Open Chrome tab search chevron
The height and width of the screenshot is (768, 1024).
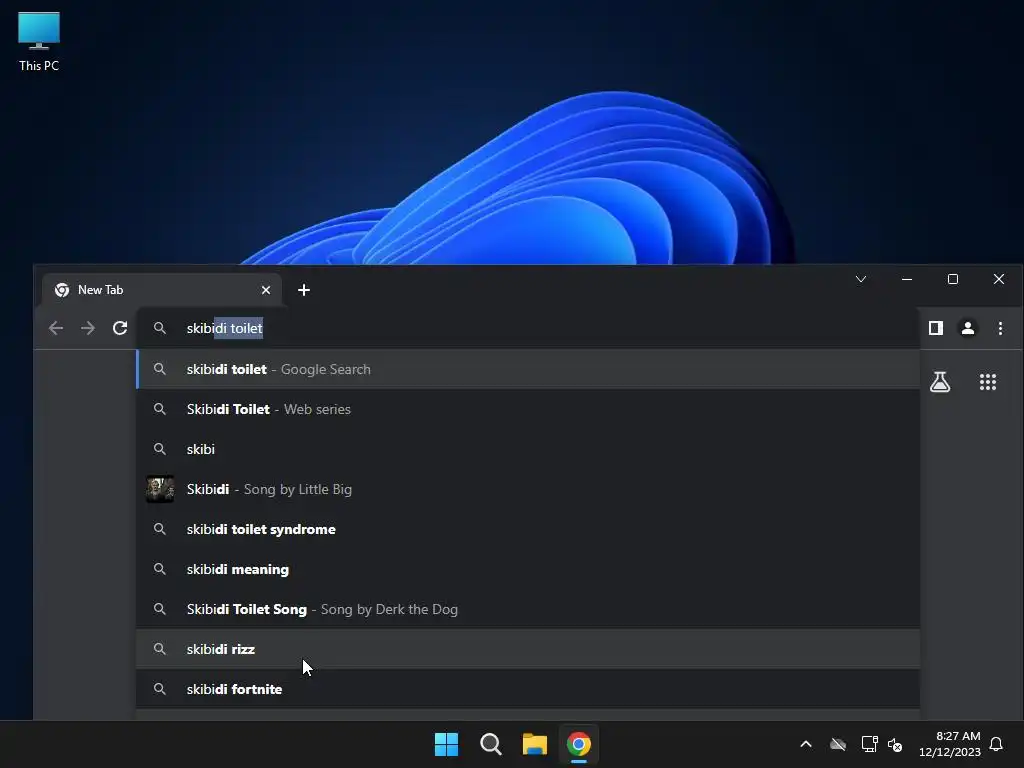pyautogui.click(x=861, y=280)
